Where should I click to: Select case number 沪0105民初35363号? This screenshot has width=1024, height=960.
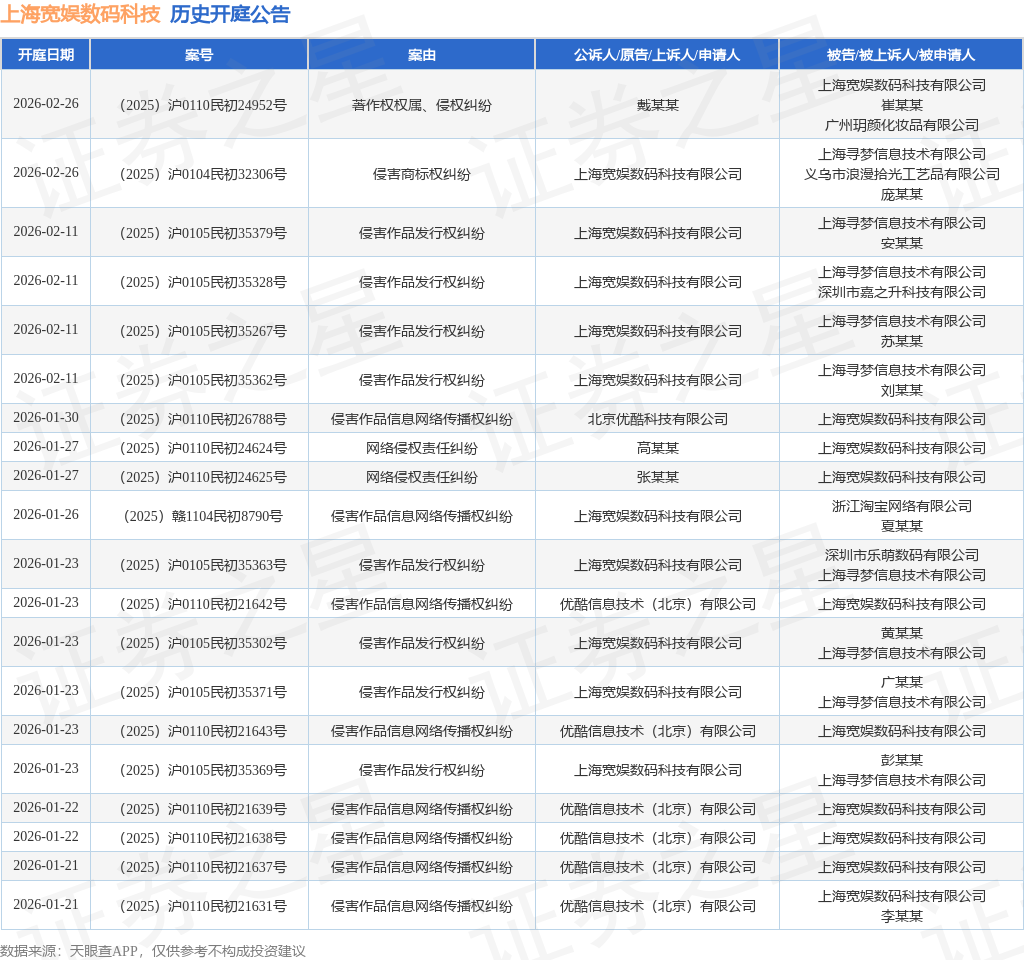(227, 565)
